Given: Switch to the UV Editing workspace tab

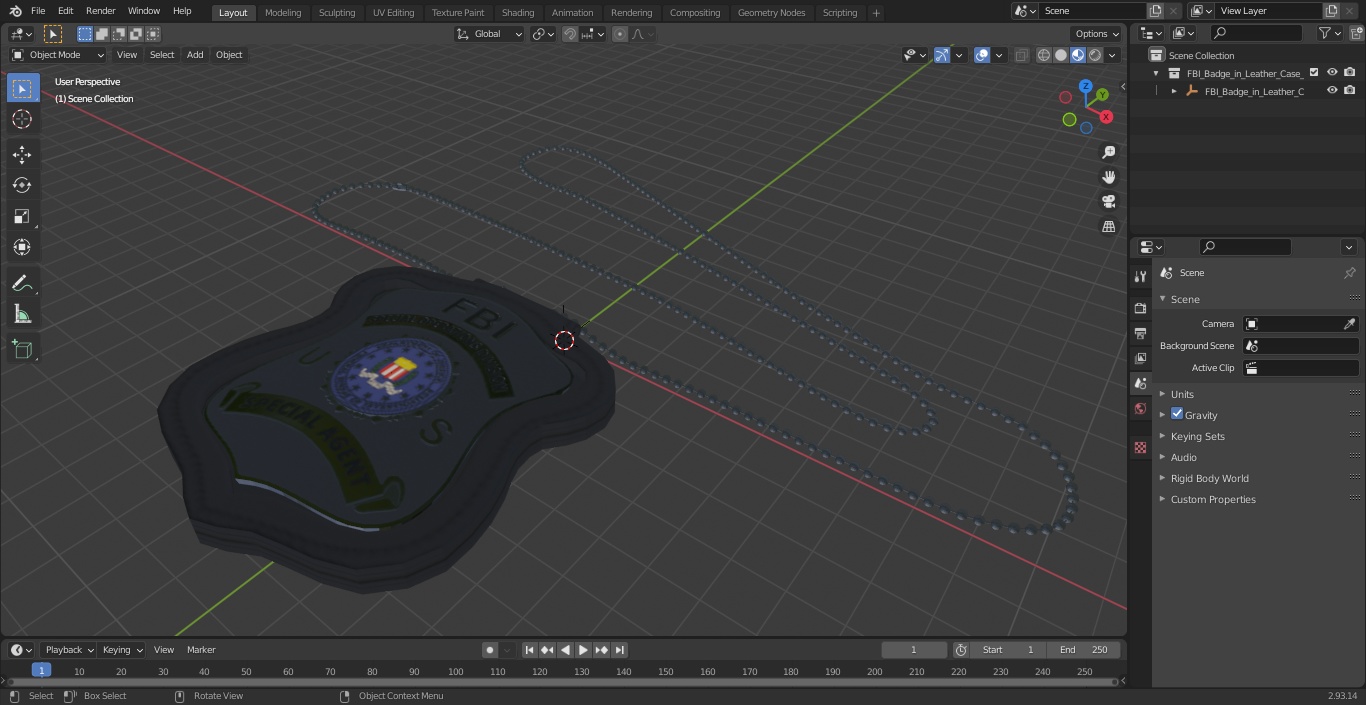Looking at the screenshot, I should pyautogui.click(x=393, y=12).
